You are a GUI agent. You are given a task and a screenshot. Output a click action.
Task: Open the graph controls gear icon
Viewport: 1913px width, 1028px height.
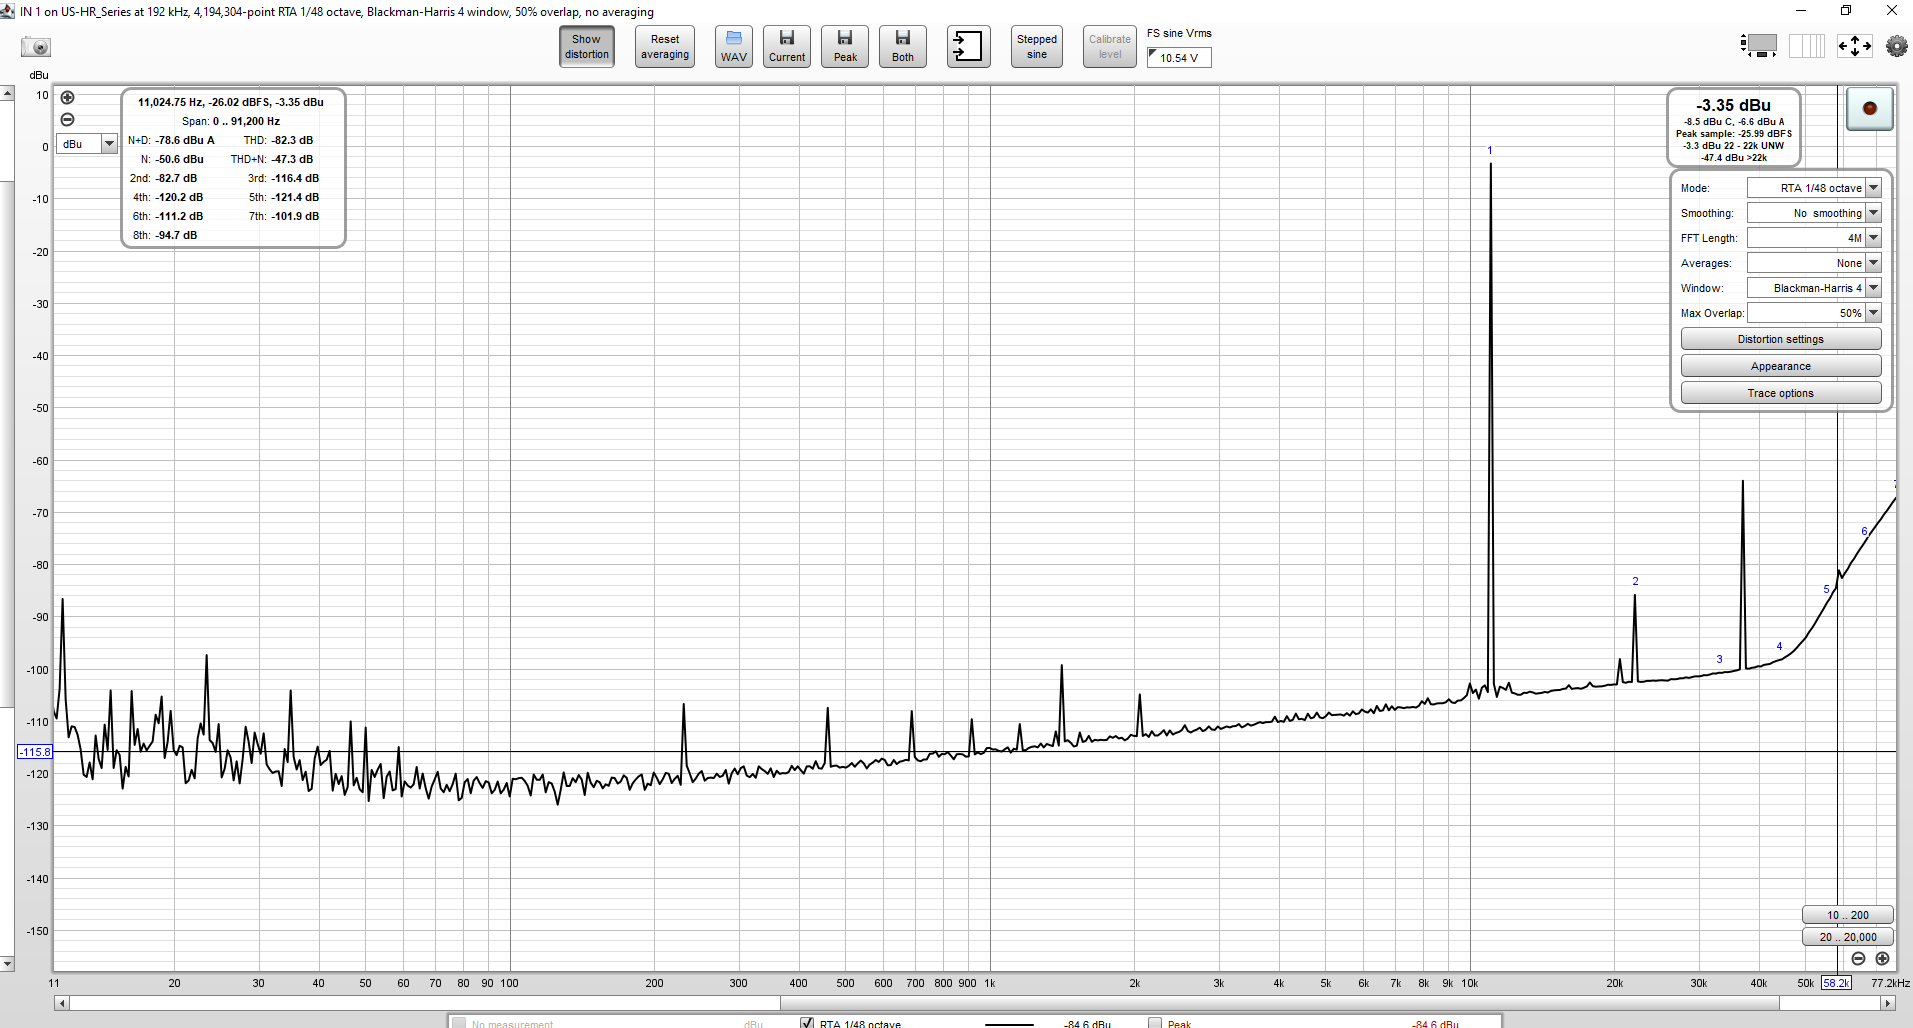pos(1896,46)
